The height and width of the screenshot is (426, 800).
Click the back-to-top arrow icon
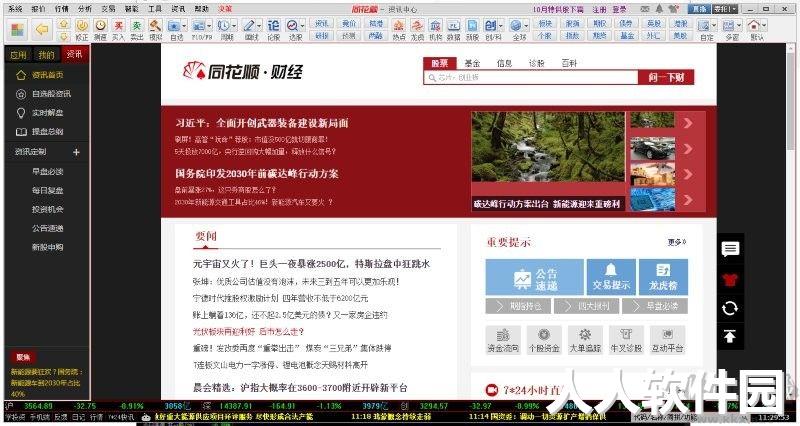point(730,336)
